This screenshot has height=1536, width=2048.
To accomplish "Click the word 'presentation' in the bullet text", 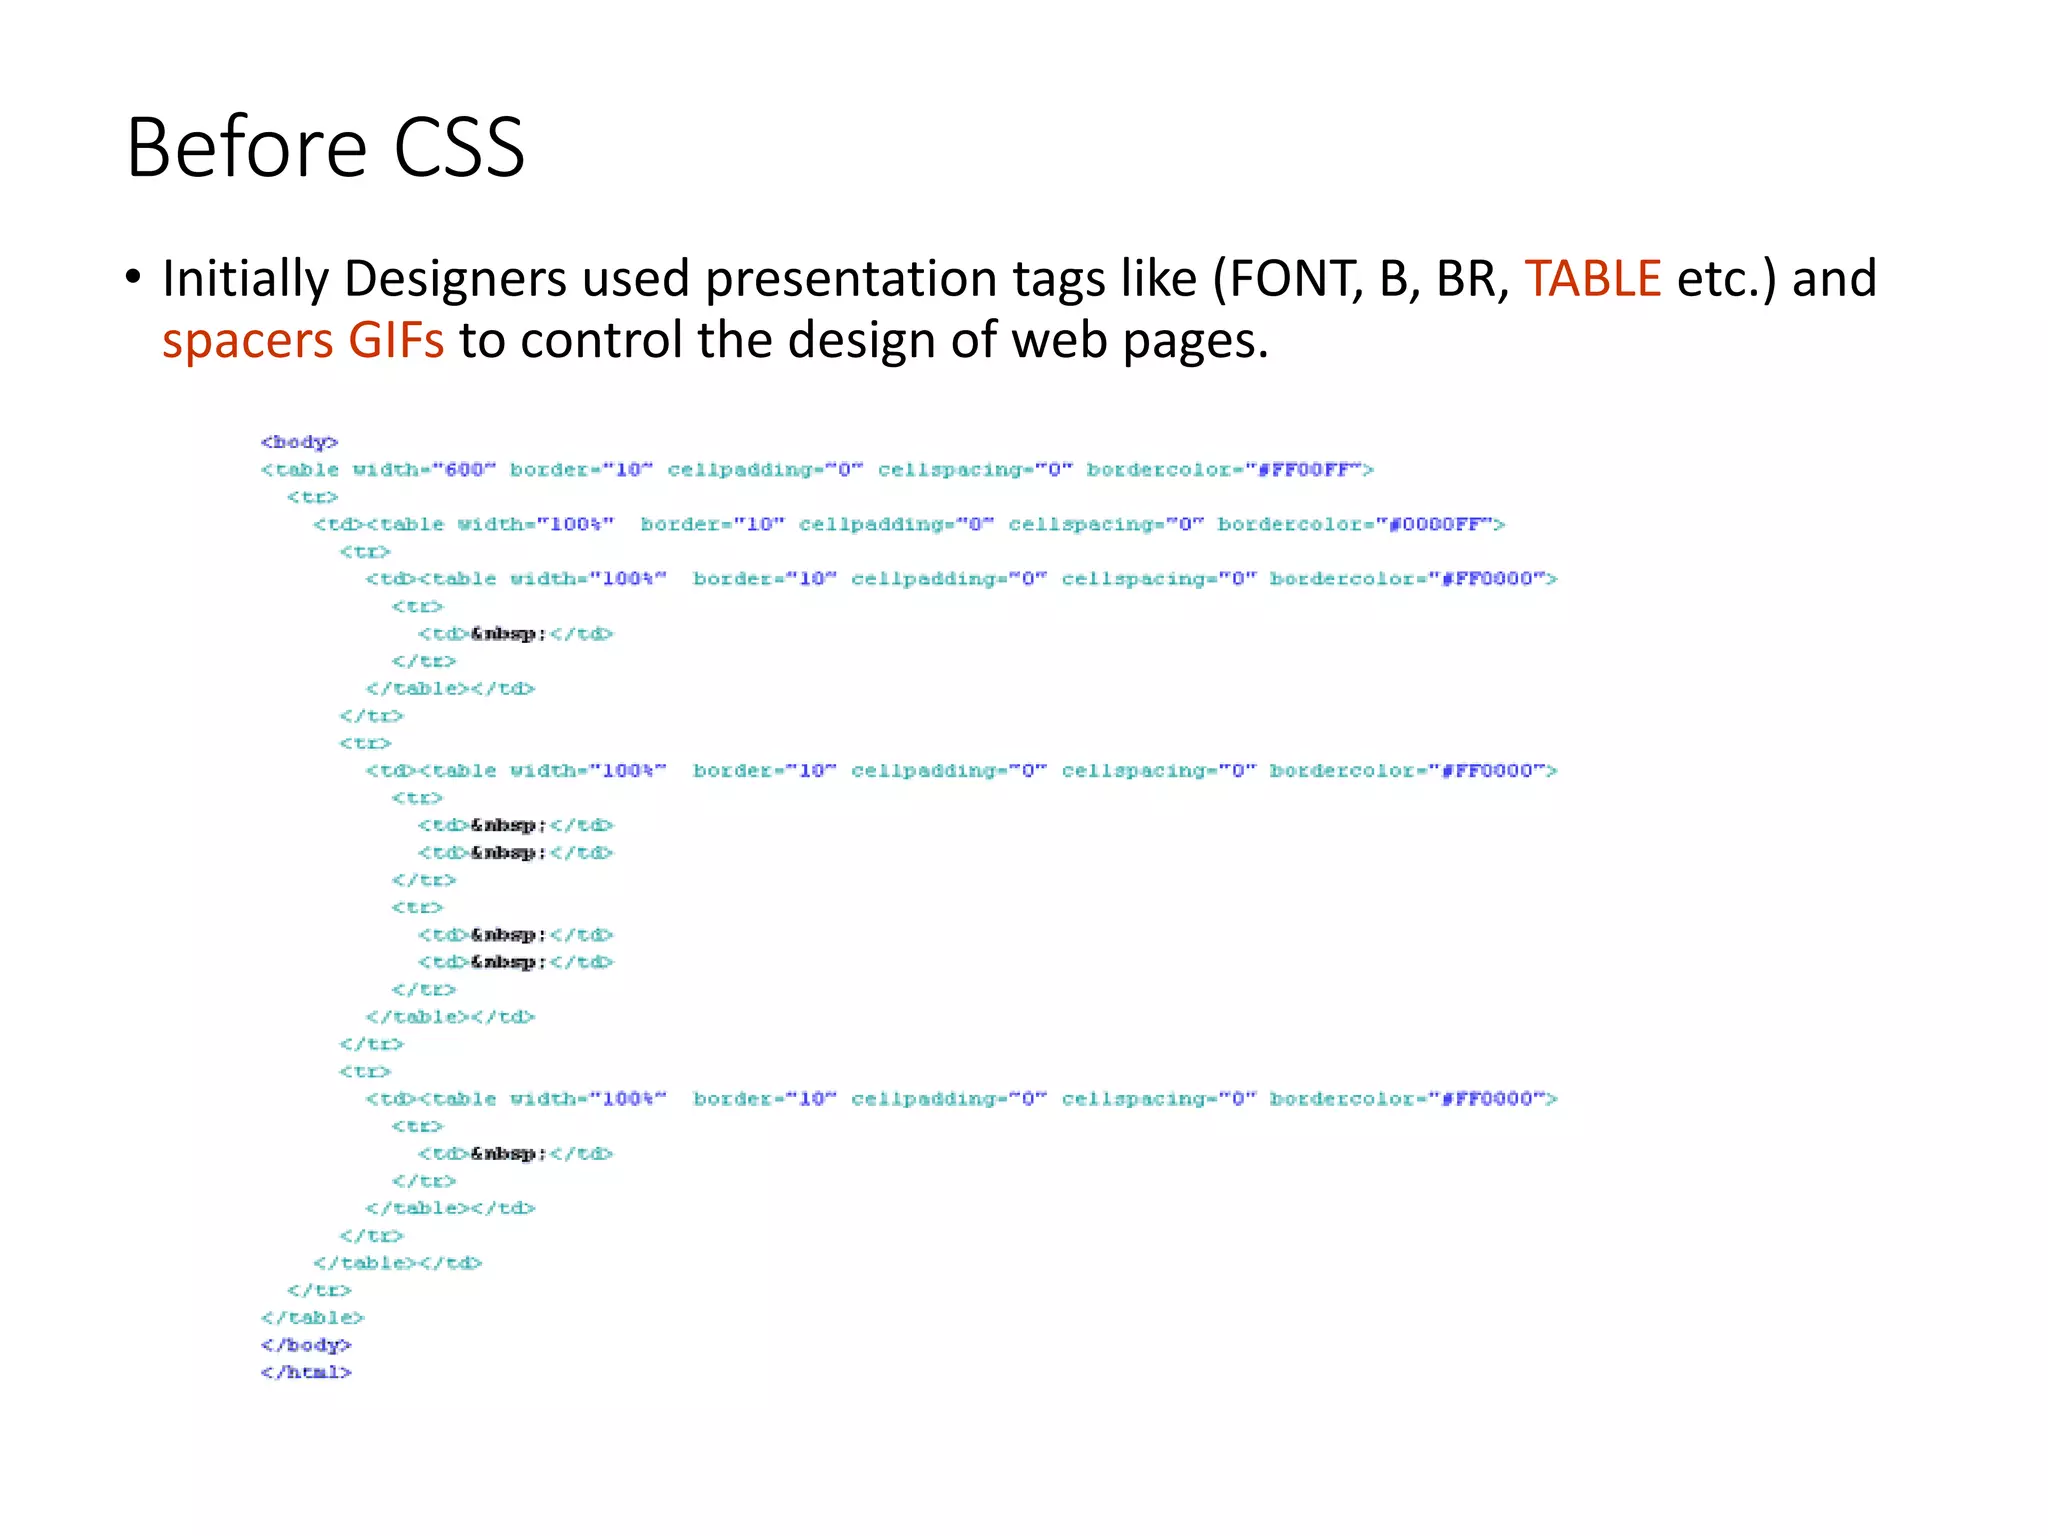I will [x=850, y=278].
